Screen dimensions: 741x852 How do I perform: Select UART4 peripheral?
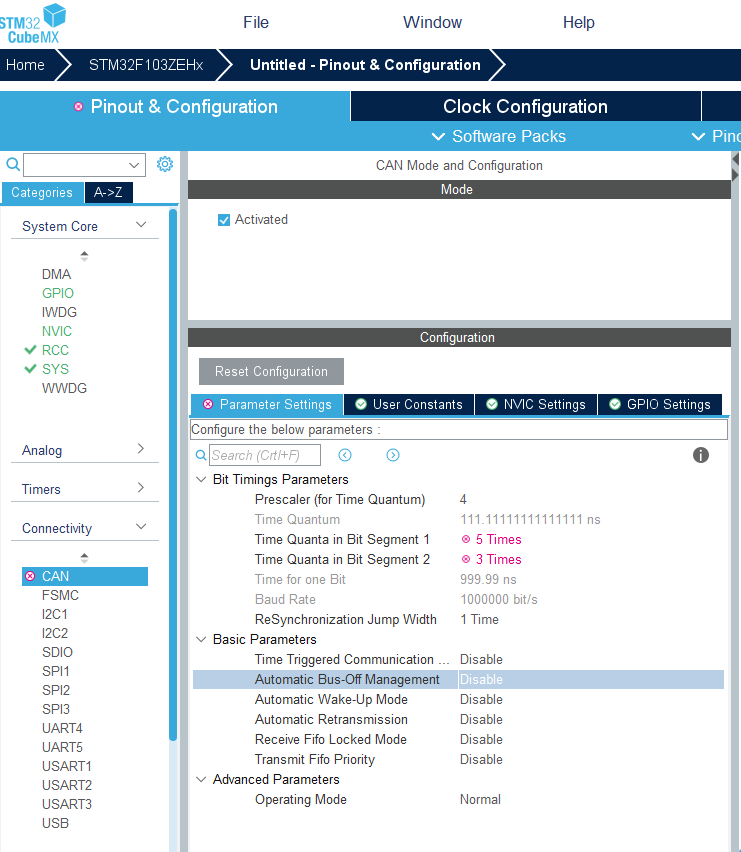62,728
